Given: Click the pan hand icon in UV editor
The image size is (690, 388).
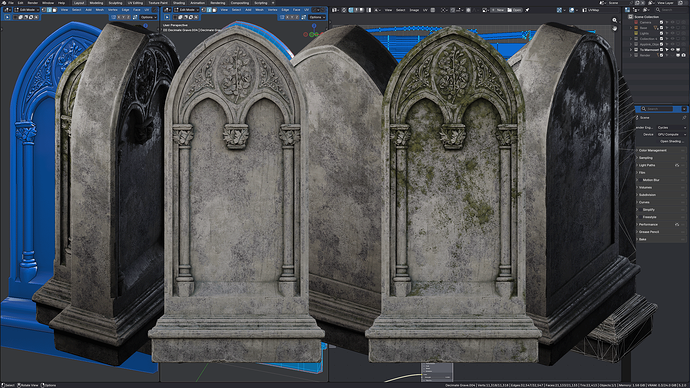Looking at the screenshot, I should click(615, 28).
